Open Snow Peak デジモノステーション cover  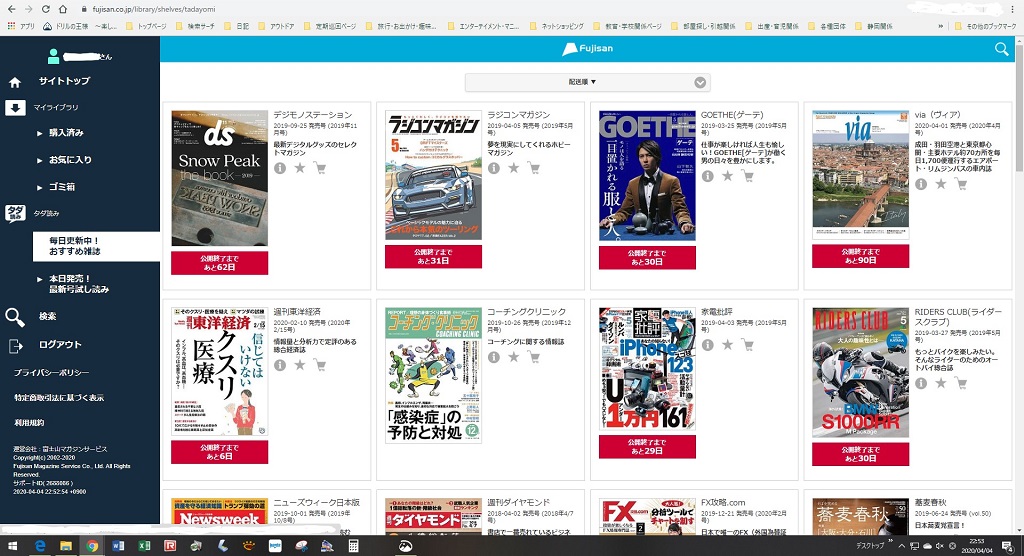click(x=219, y=178)
